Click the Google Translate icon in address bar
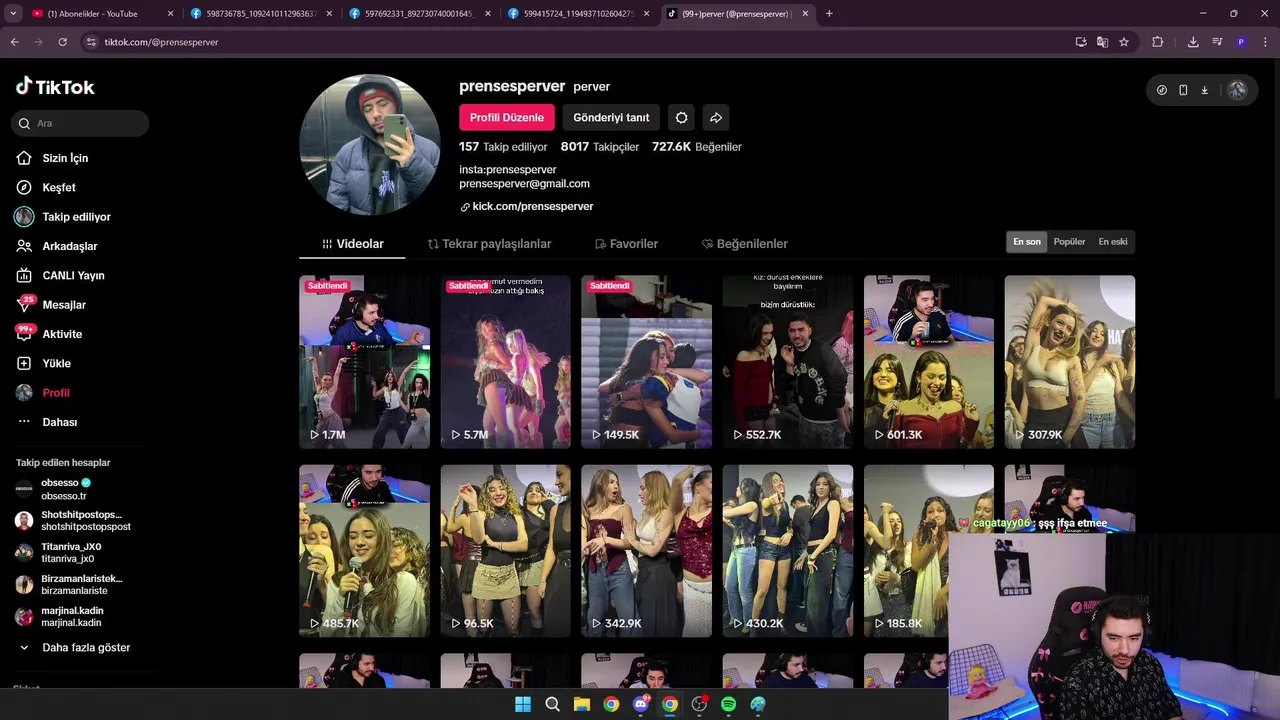 click(x=1102, y=42)
